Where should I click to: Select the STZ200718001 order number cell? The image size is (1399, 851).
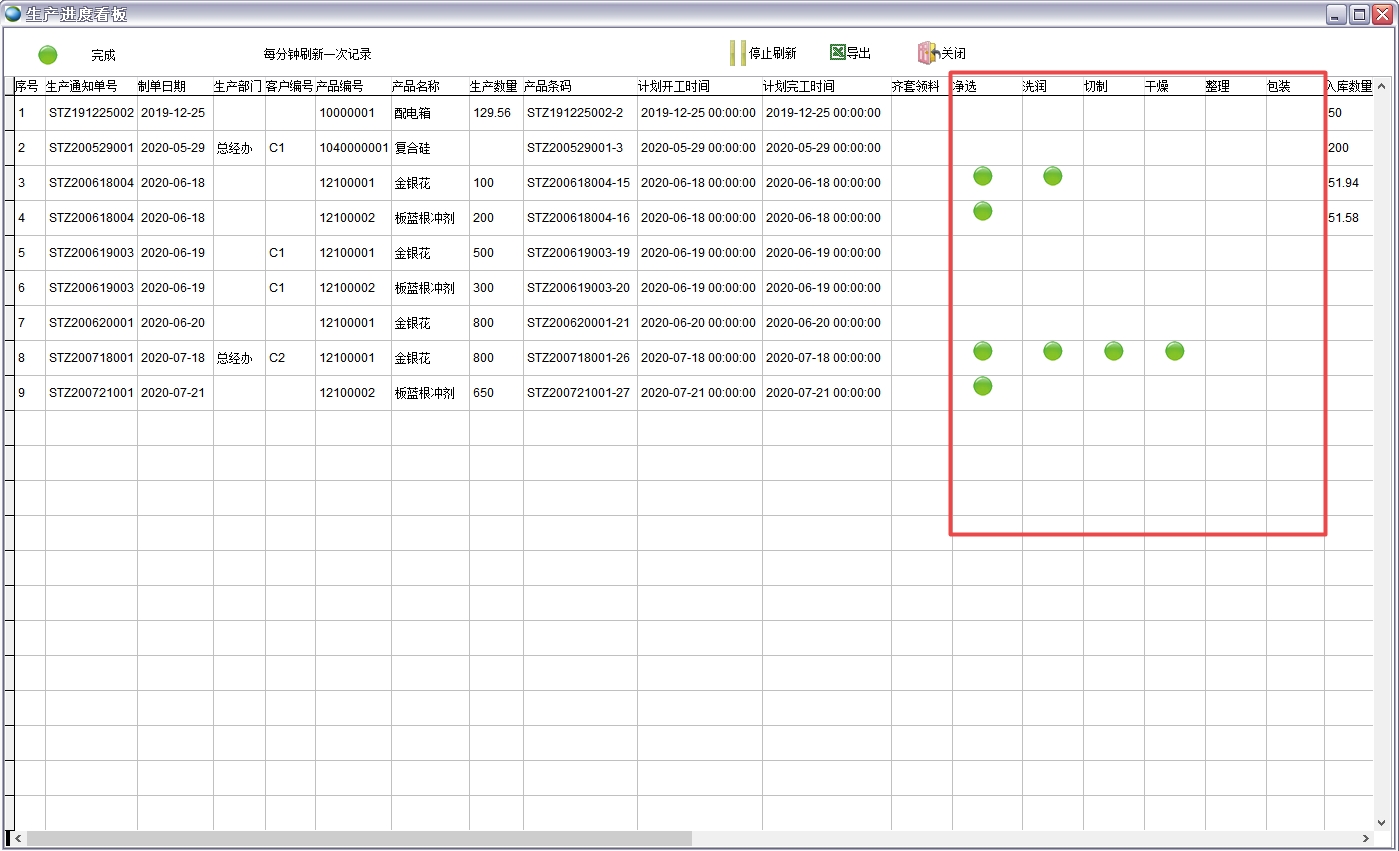click(x=91, y=358)
